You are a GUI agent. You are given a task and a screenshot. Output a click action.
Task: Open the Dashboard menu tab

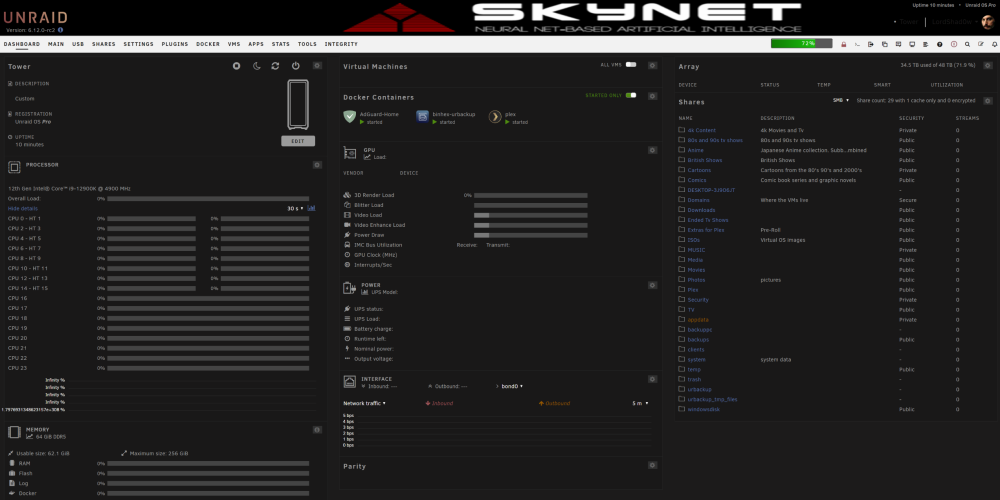(22, 45)
